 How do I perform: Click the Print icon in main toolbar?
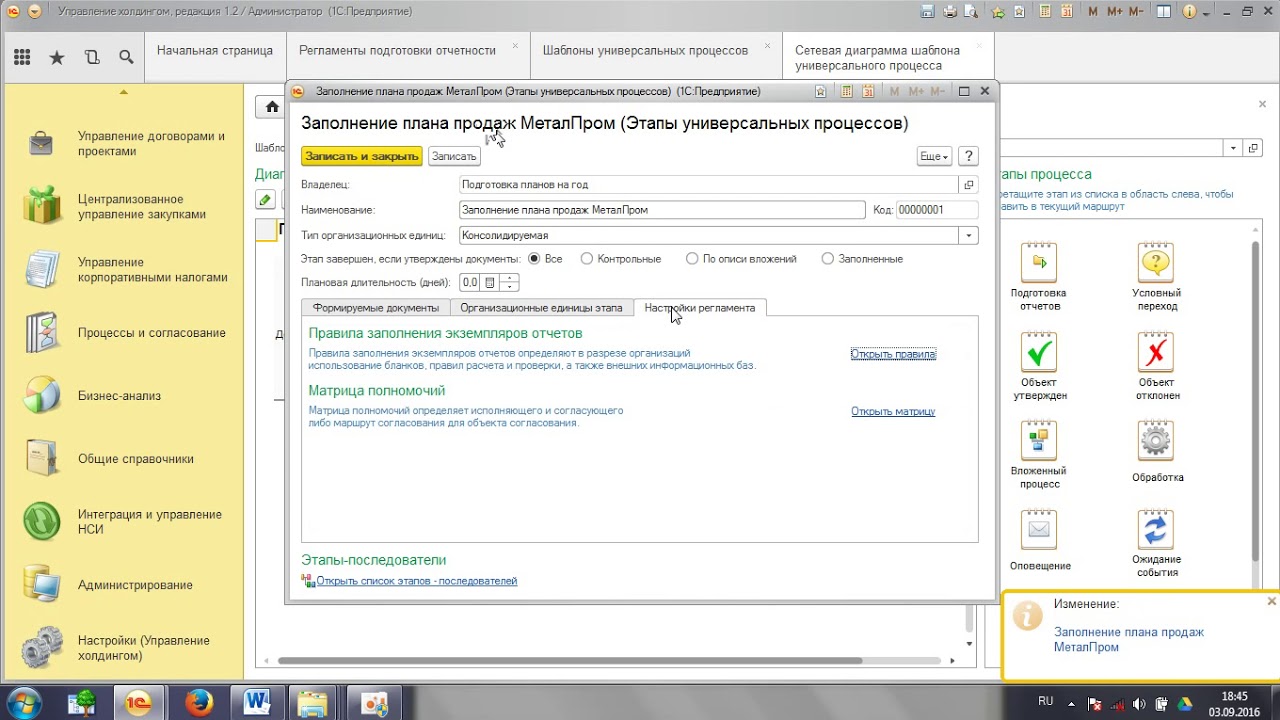pos(949,12)
